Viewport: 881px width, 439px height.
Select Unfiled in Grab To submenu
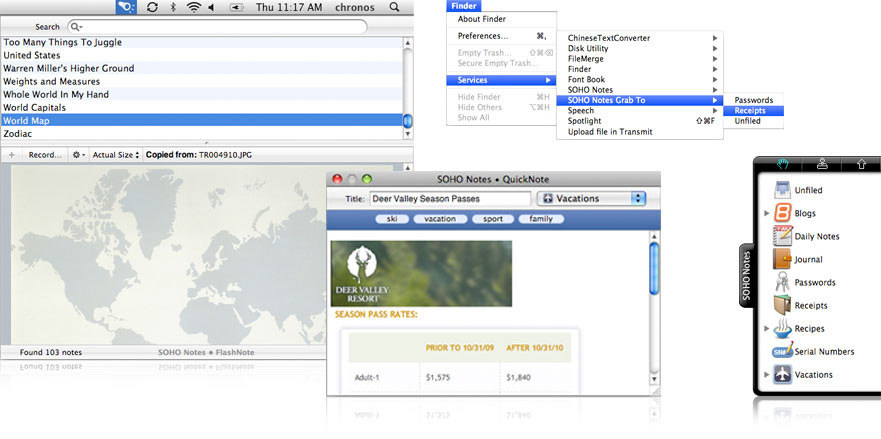(753, 121)
